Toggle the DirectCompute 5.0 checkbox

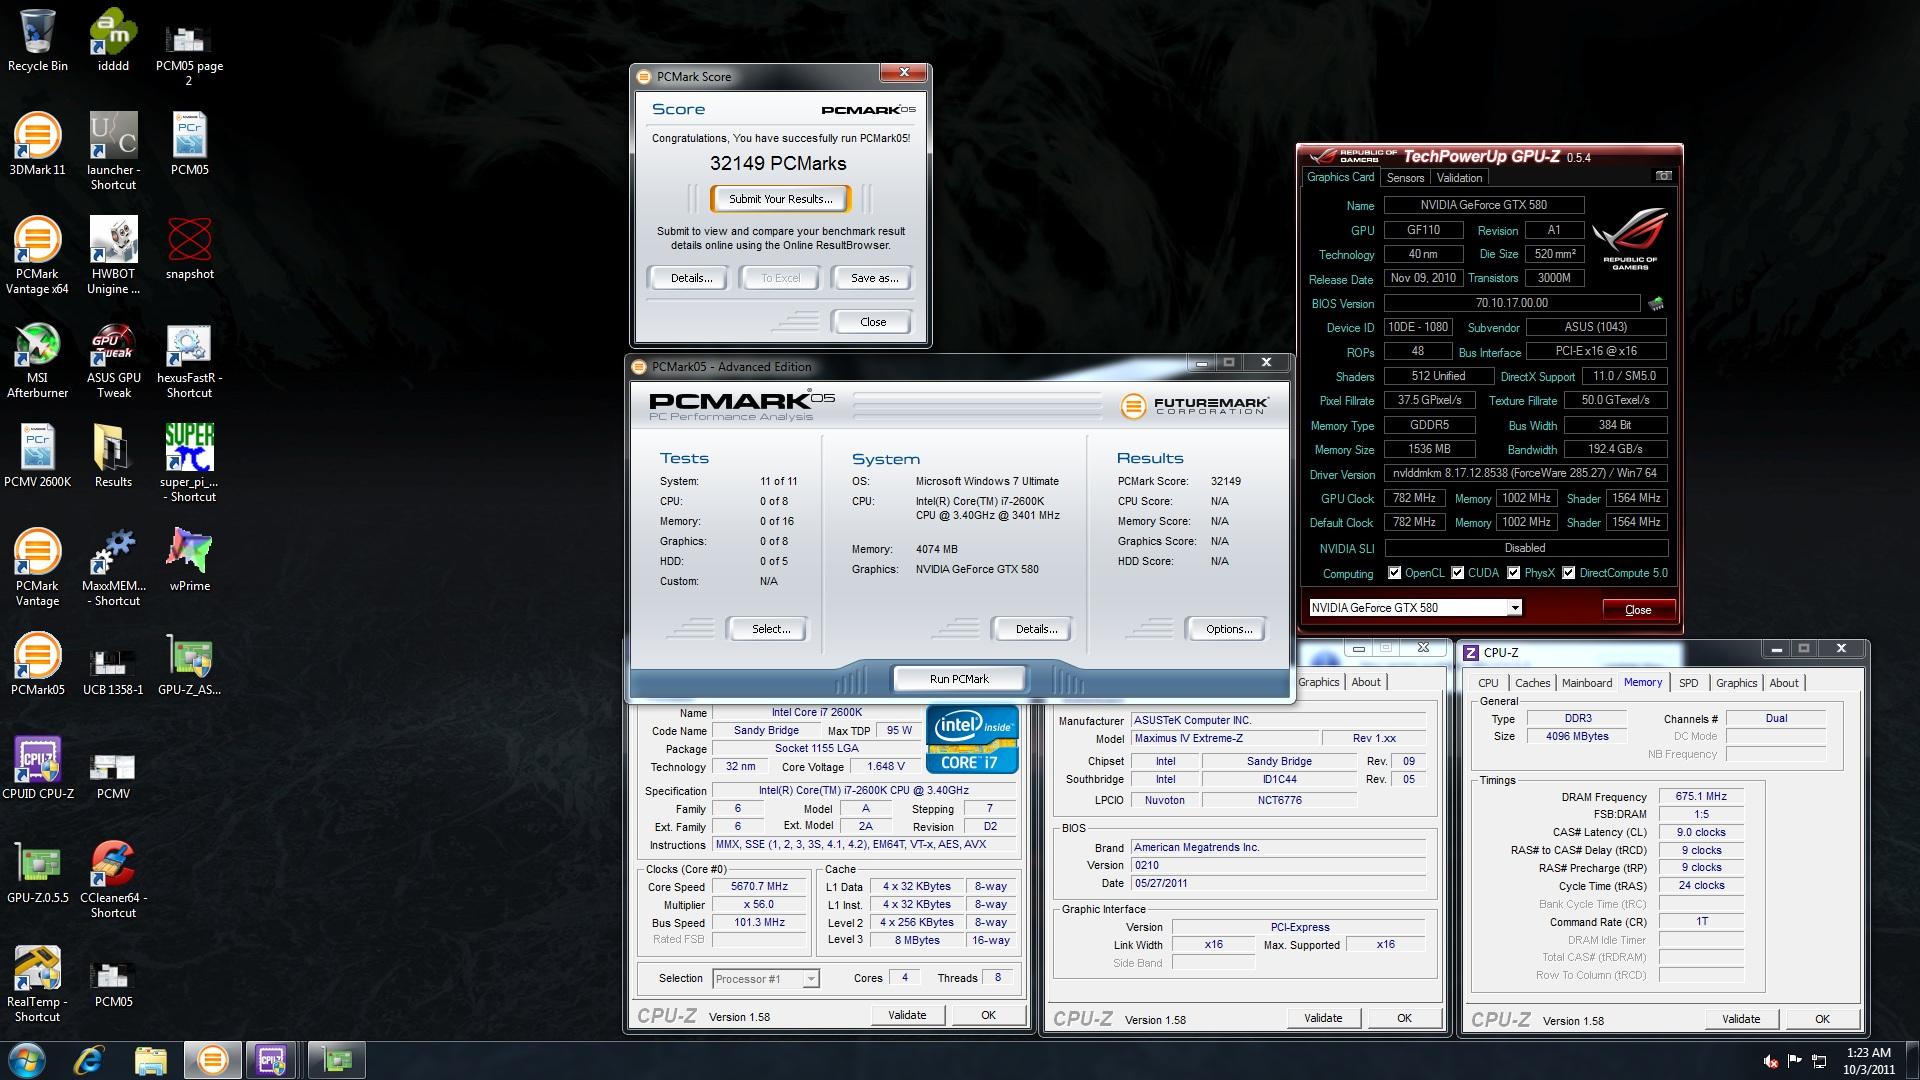(x=1568, y=573)
